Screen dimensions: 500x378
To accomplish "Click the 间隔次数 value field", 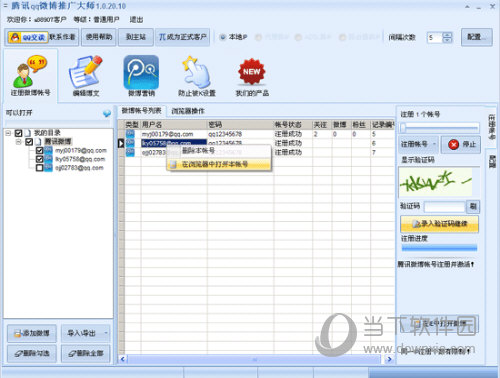I will 435,37.
